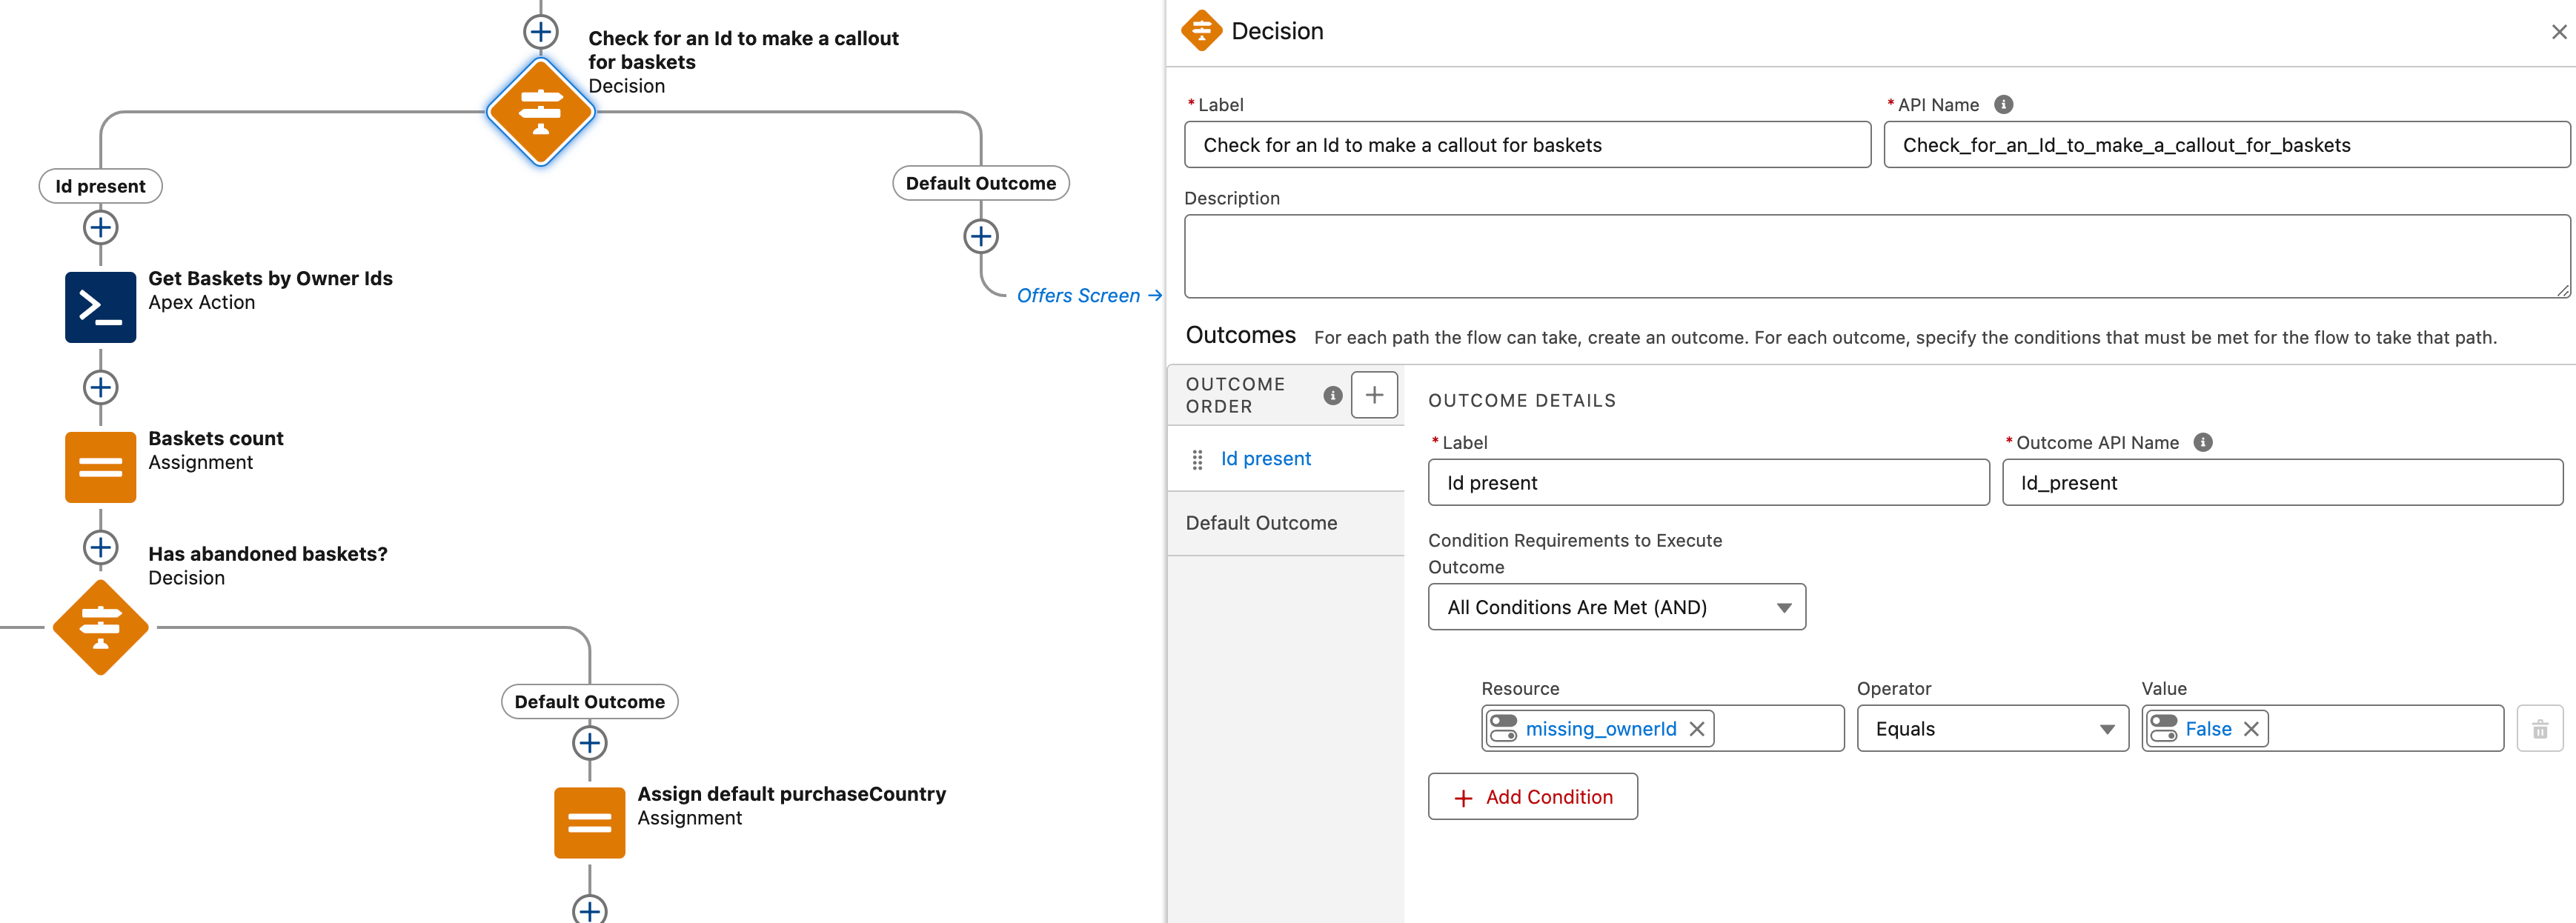The height and width of the screenshot is (923, 2576).
Task: Click the selected Check for an Id Decision diamond
Action: [540, 111]
